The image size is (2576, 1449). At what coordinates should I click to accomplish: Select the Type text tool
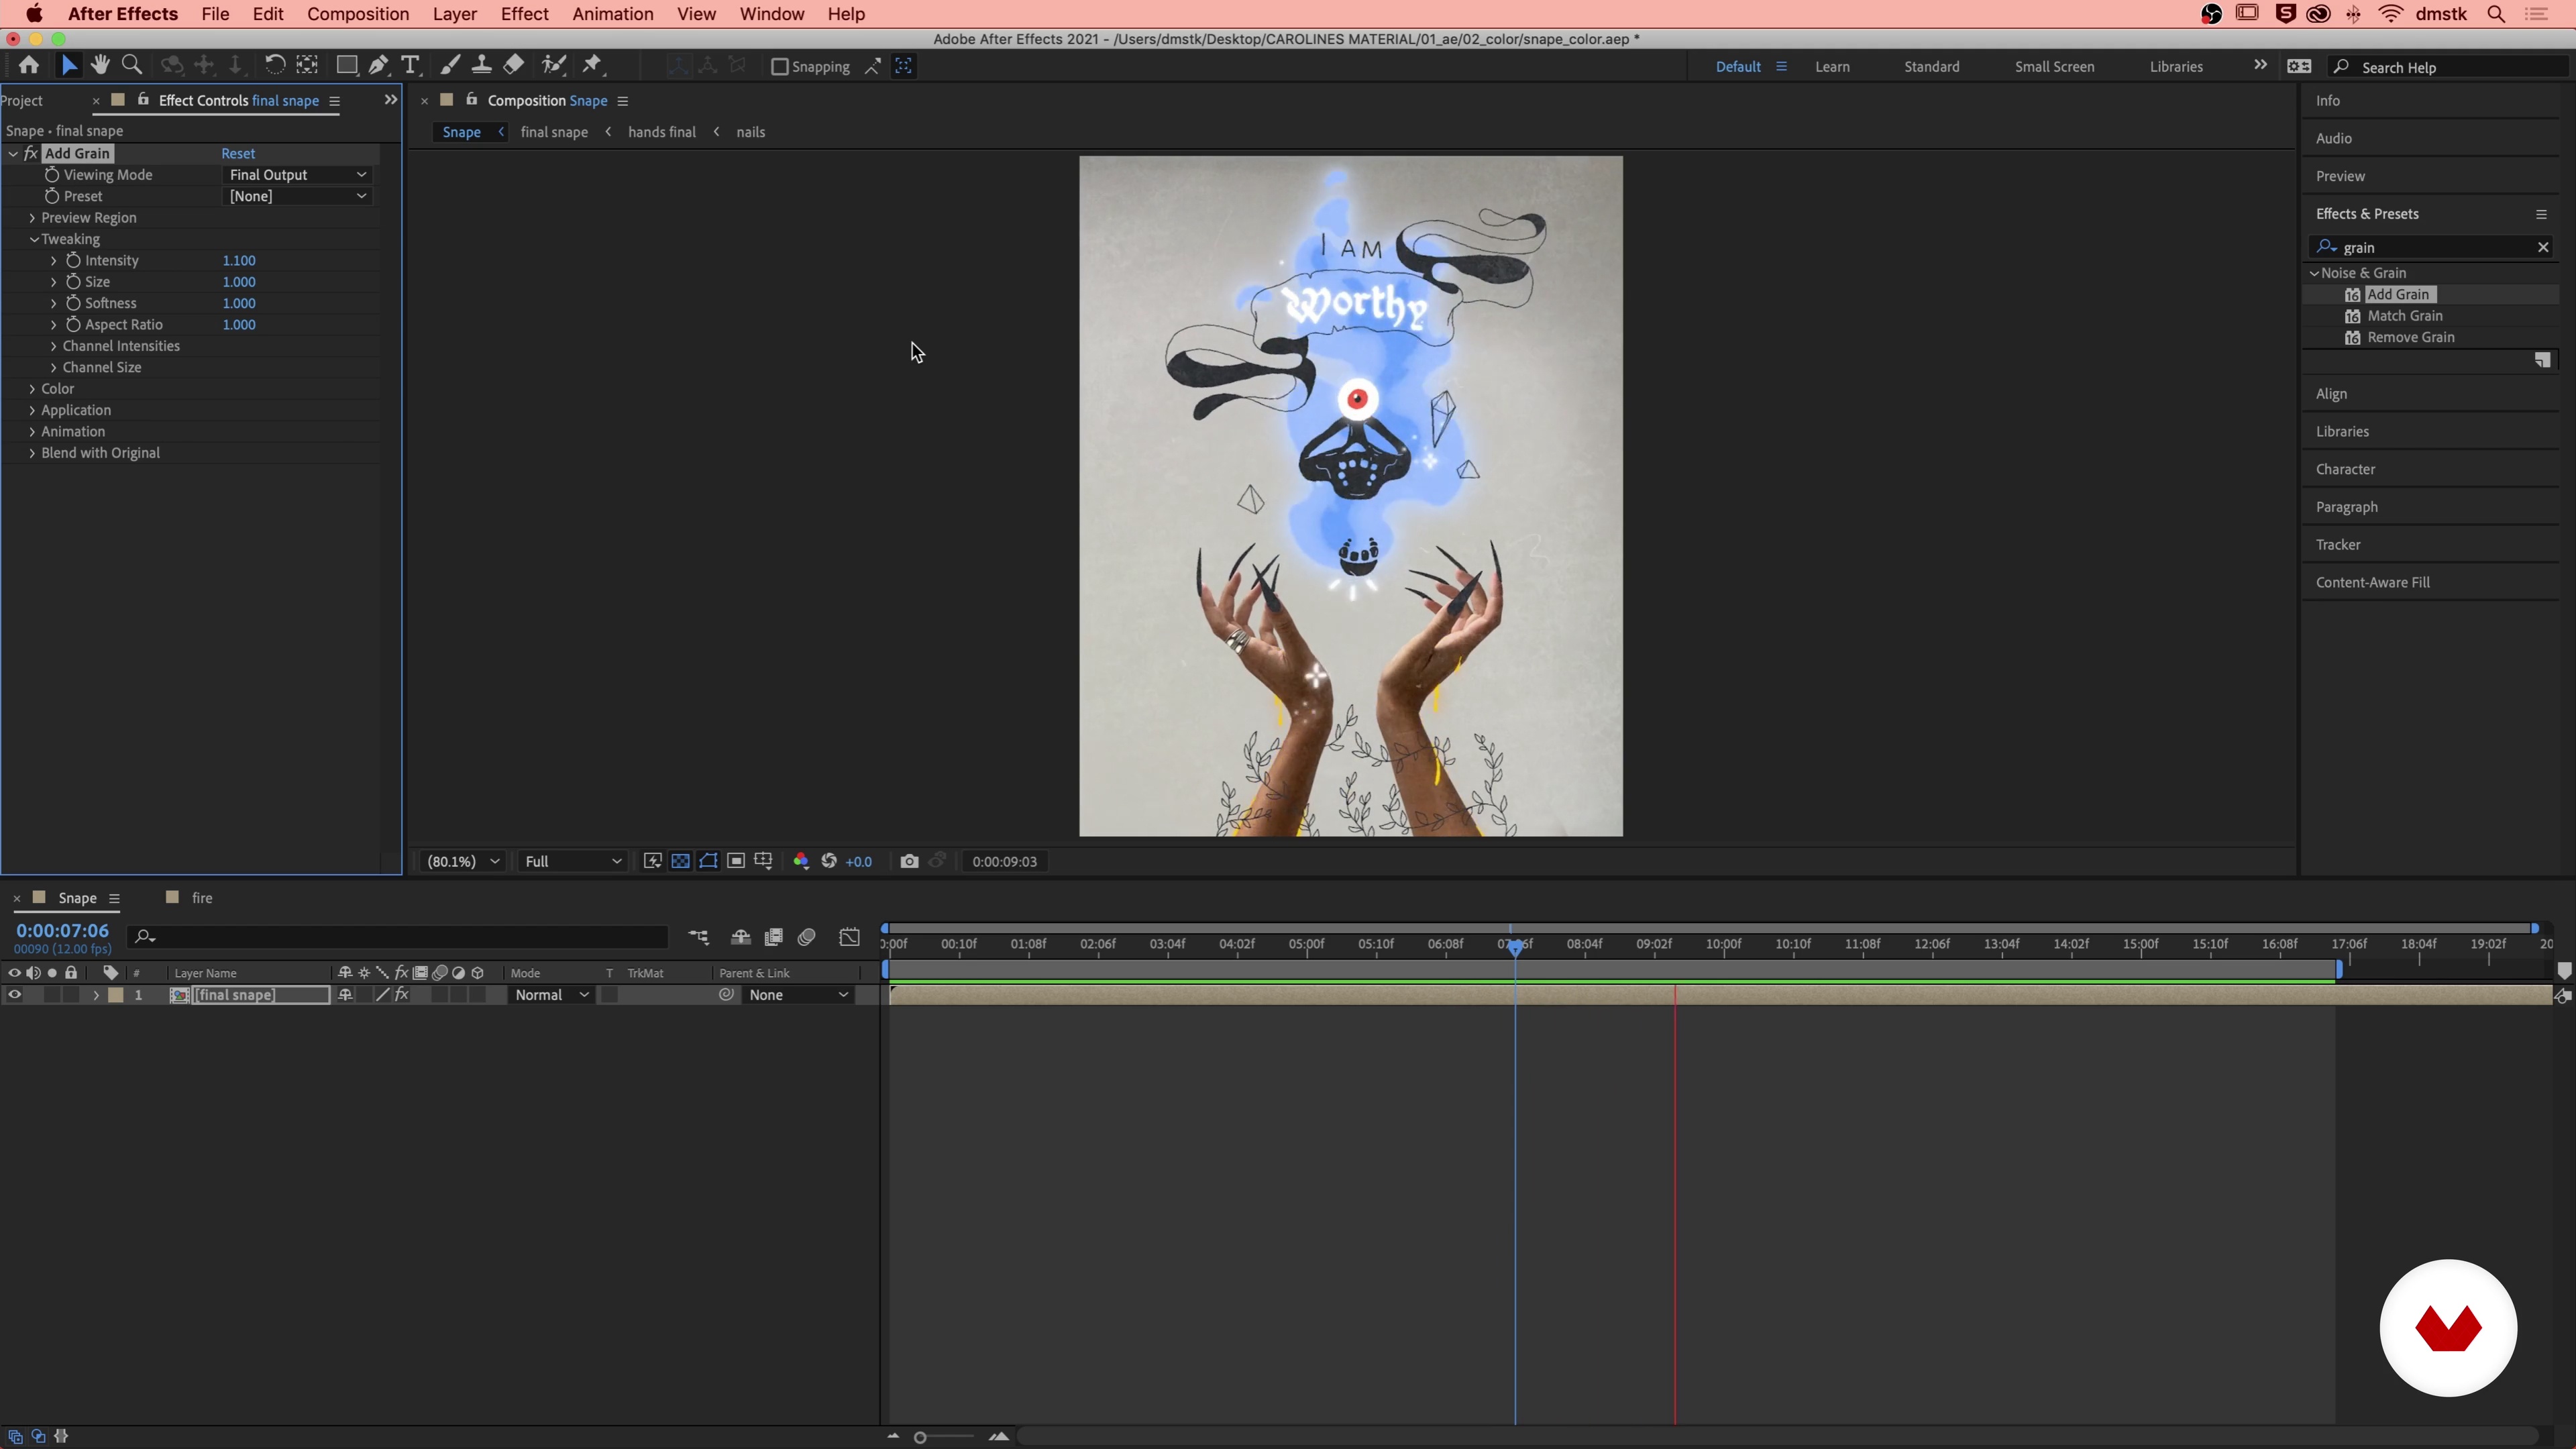tap(410, 66)
